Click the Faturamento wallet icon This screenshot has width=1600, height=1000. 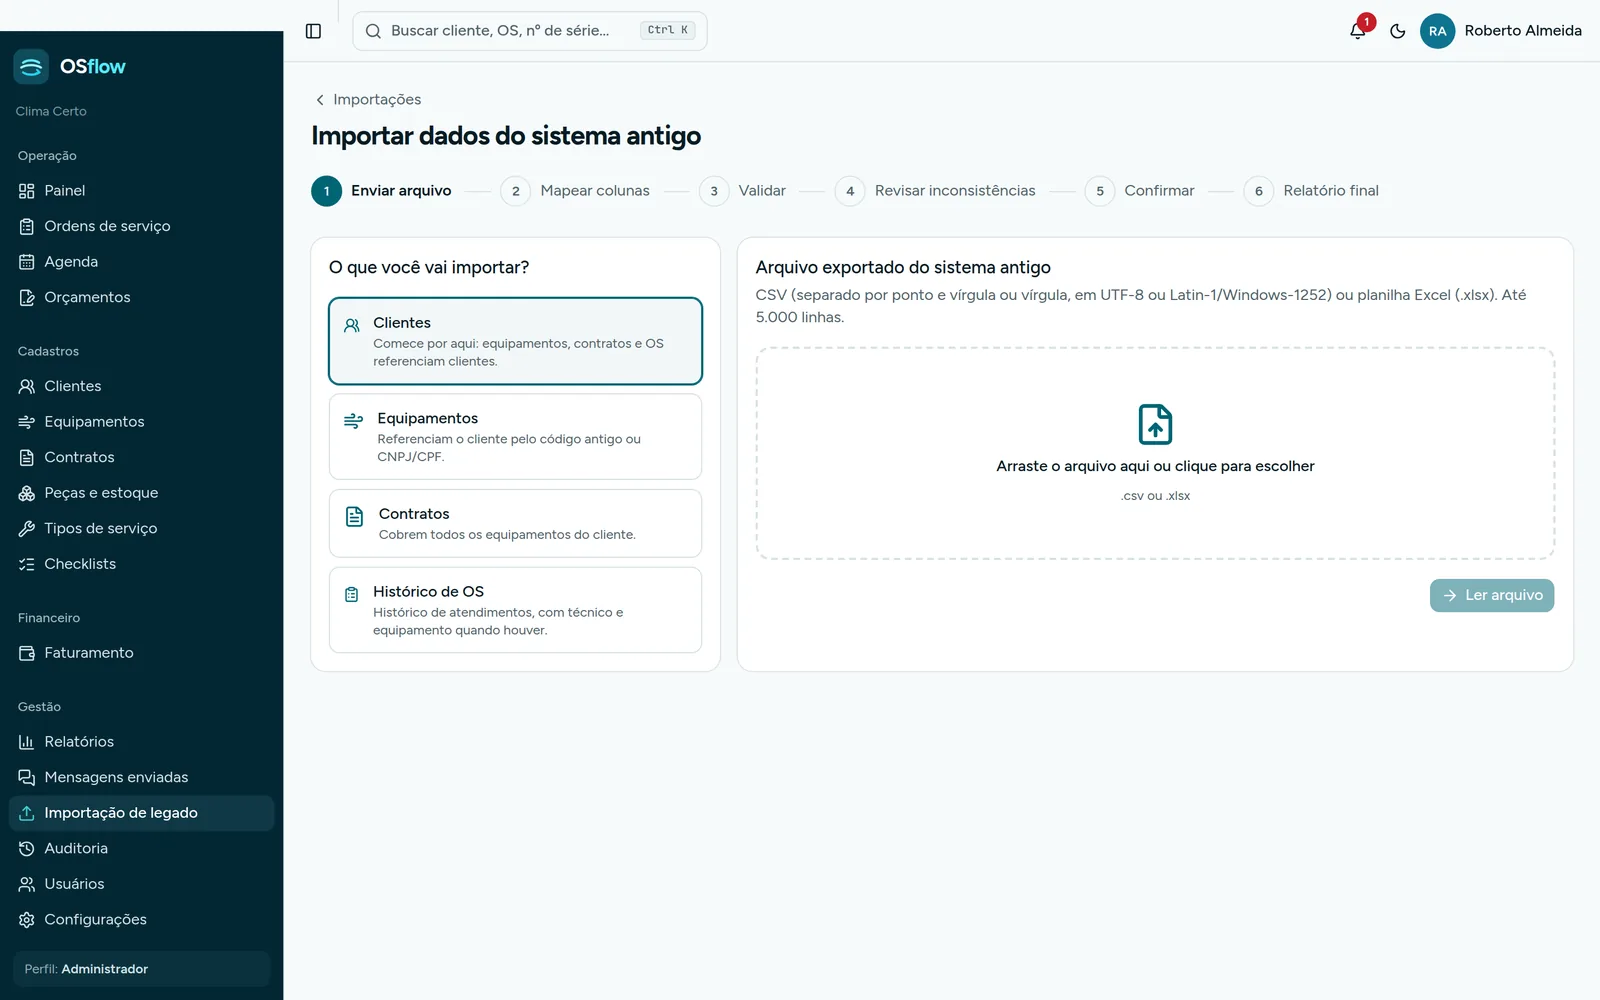[27, 653]
